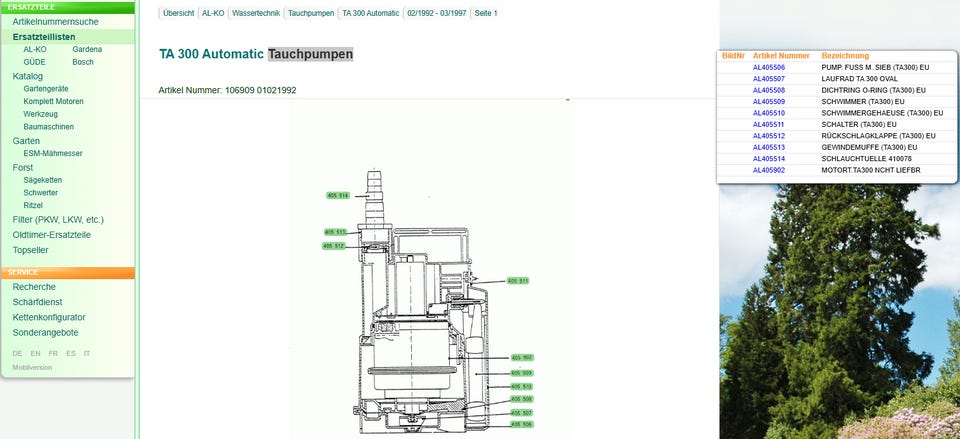Open the Bosch spare parts list
This screenshot has width=960, height=439.
pos(83,62)
